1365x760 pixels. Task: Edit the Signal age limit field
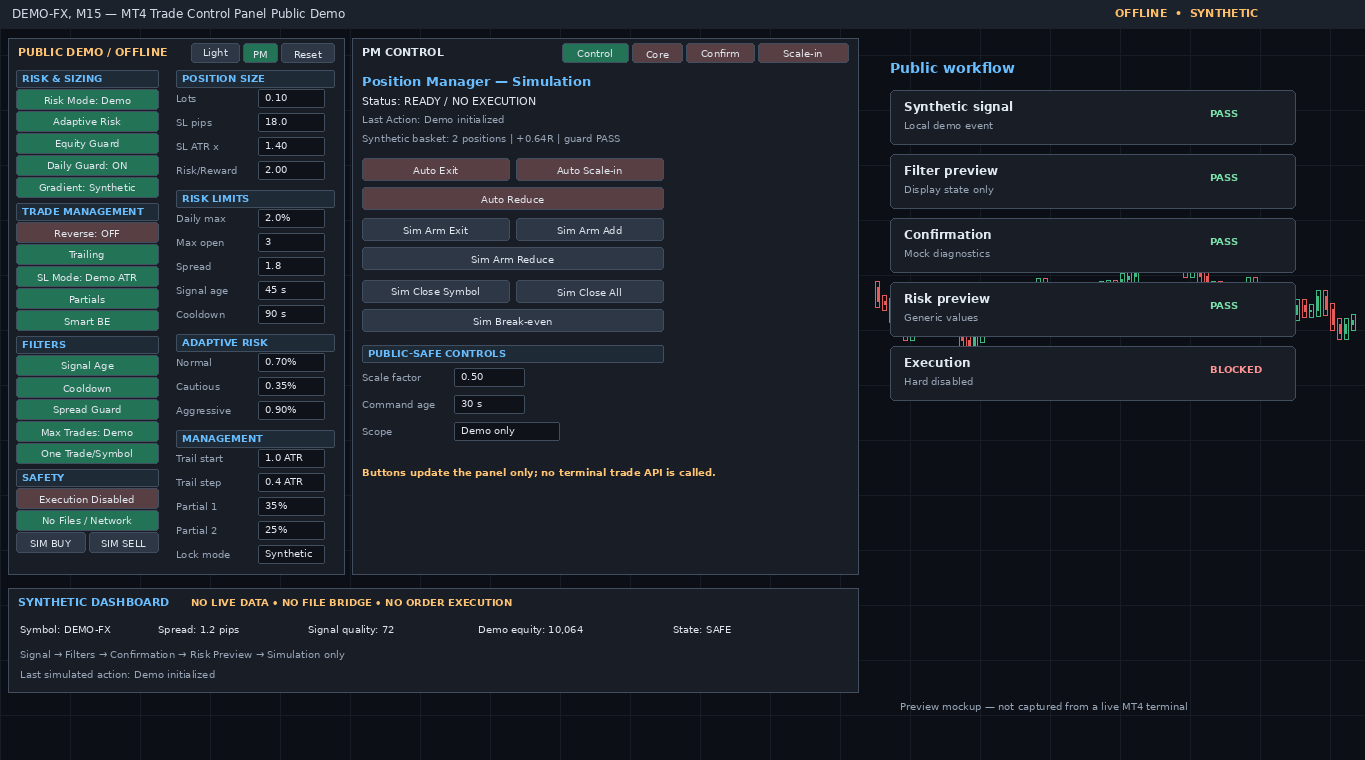291,290
